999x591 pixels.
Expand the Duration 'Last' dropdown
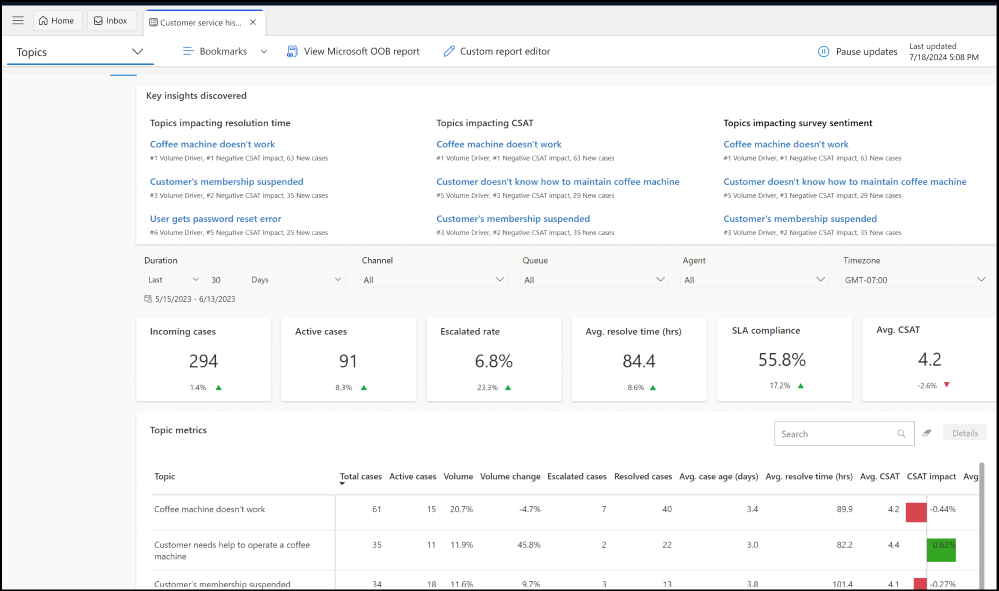click(x=173, y=280)
